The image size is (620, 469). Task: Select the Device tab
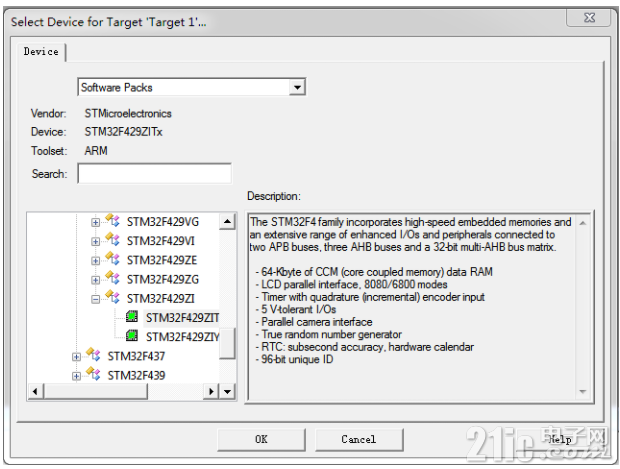(x=41, y=52)
